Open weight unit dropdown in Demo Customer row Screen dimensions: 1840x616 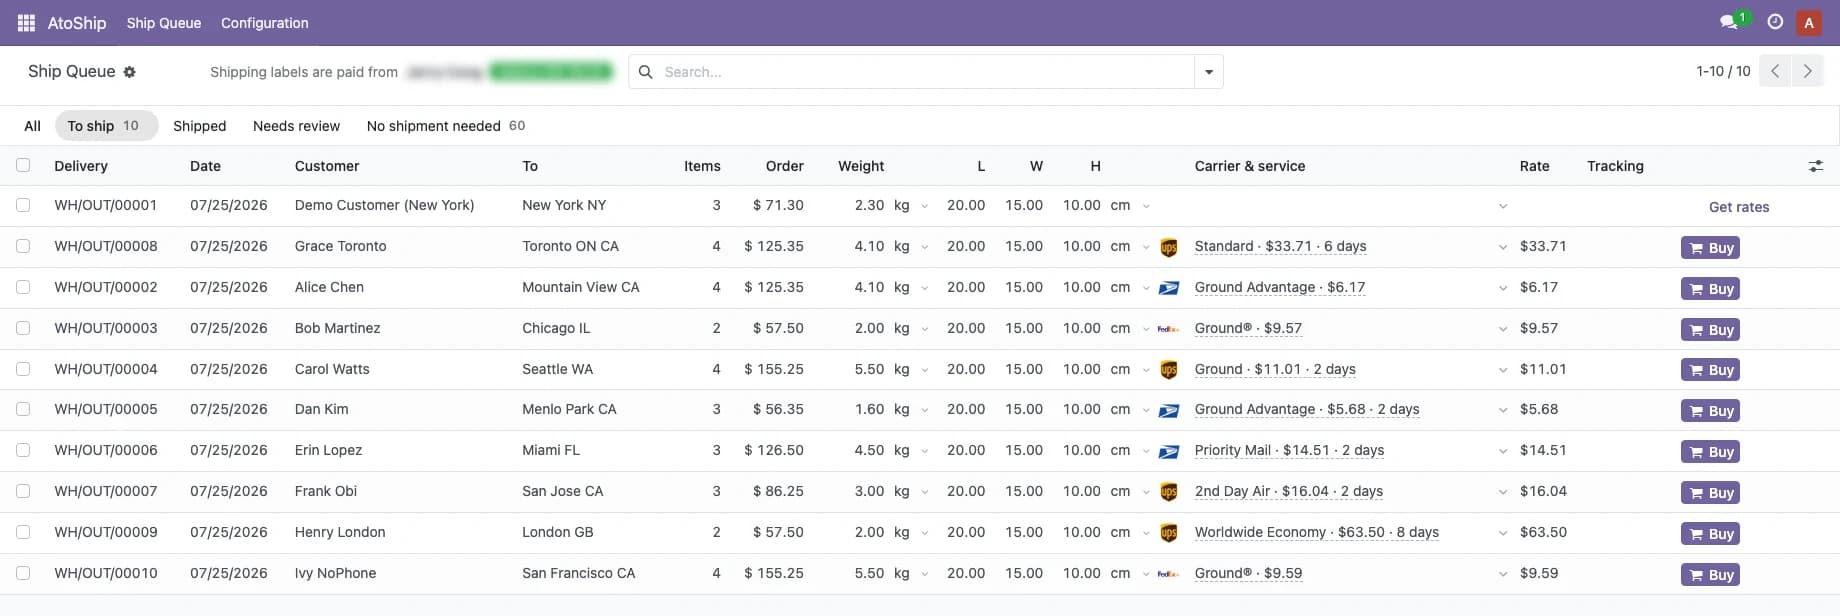click(924, 206)
